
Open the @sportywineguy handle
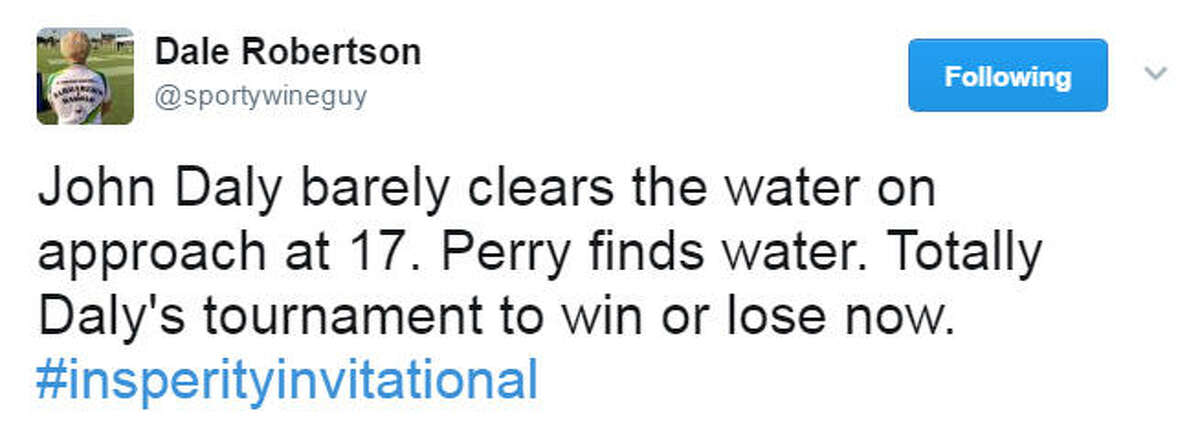tap(262, 97)
